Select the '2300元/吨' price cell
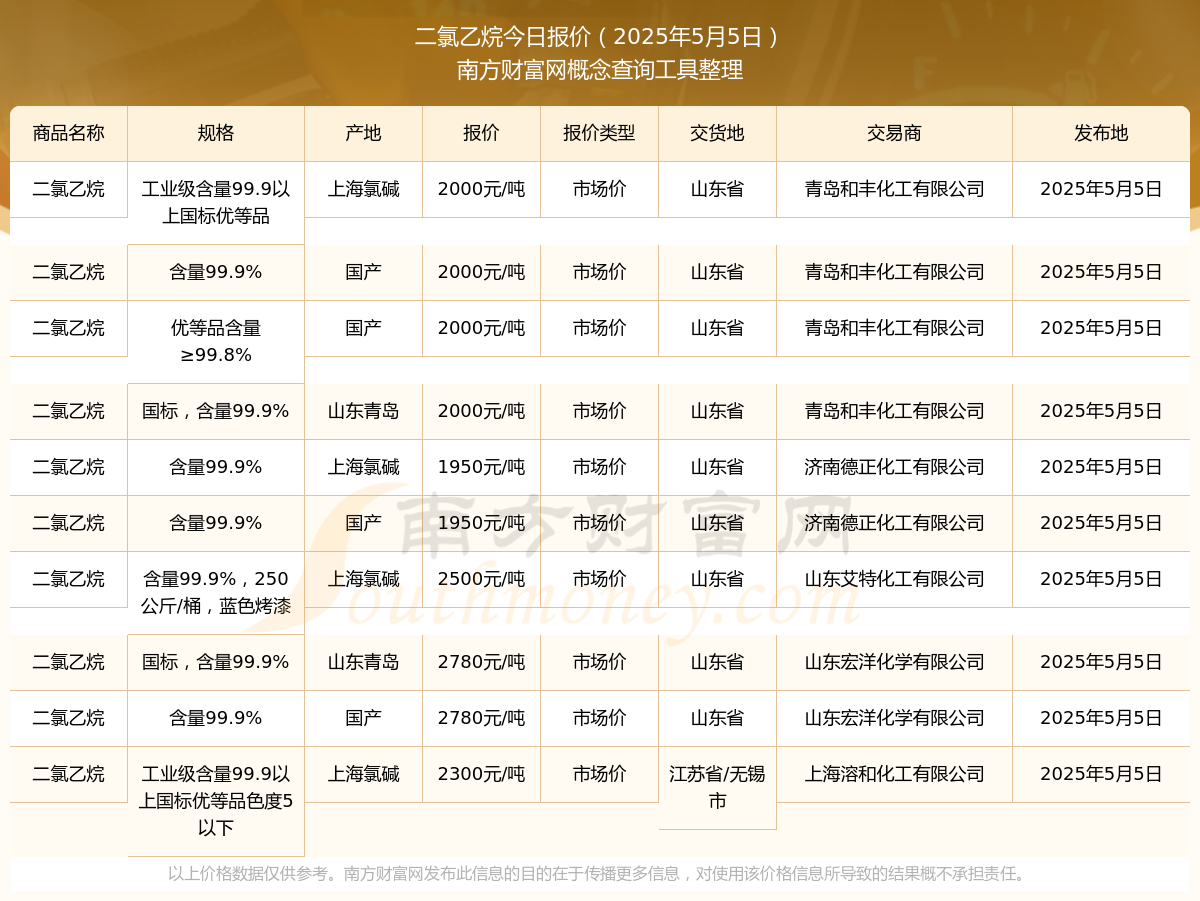Image resolution: width=1200 pixels, height=901 pixels. 481,774
